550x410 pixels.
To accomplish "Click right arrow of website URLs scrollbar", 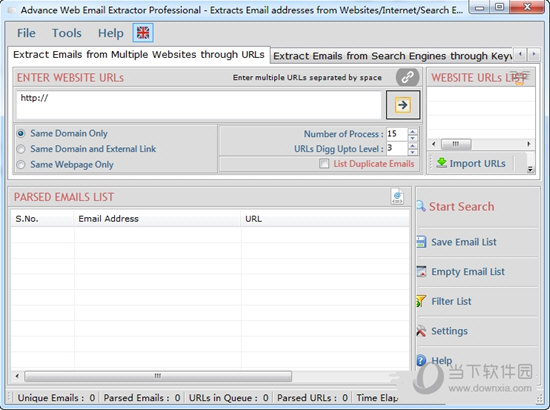I will [x=529, y=144].
